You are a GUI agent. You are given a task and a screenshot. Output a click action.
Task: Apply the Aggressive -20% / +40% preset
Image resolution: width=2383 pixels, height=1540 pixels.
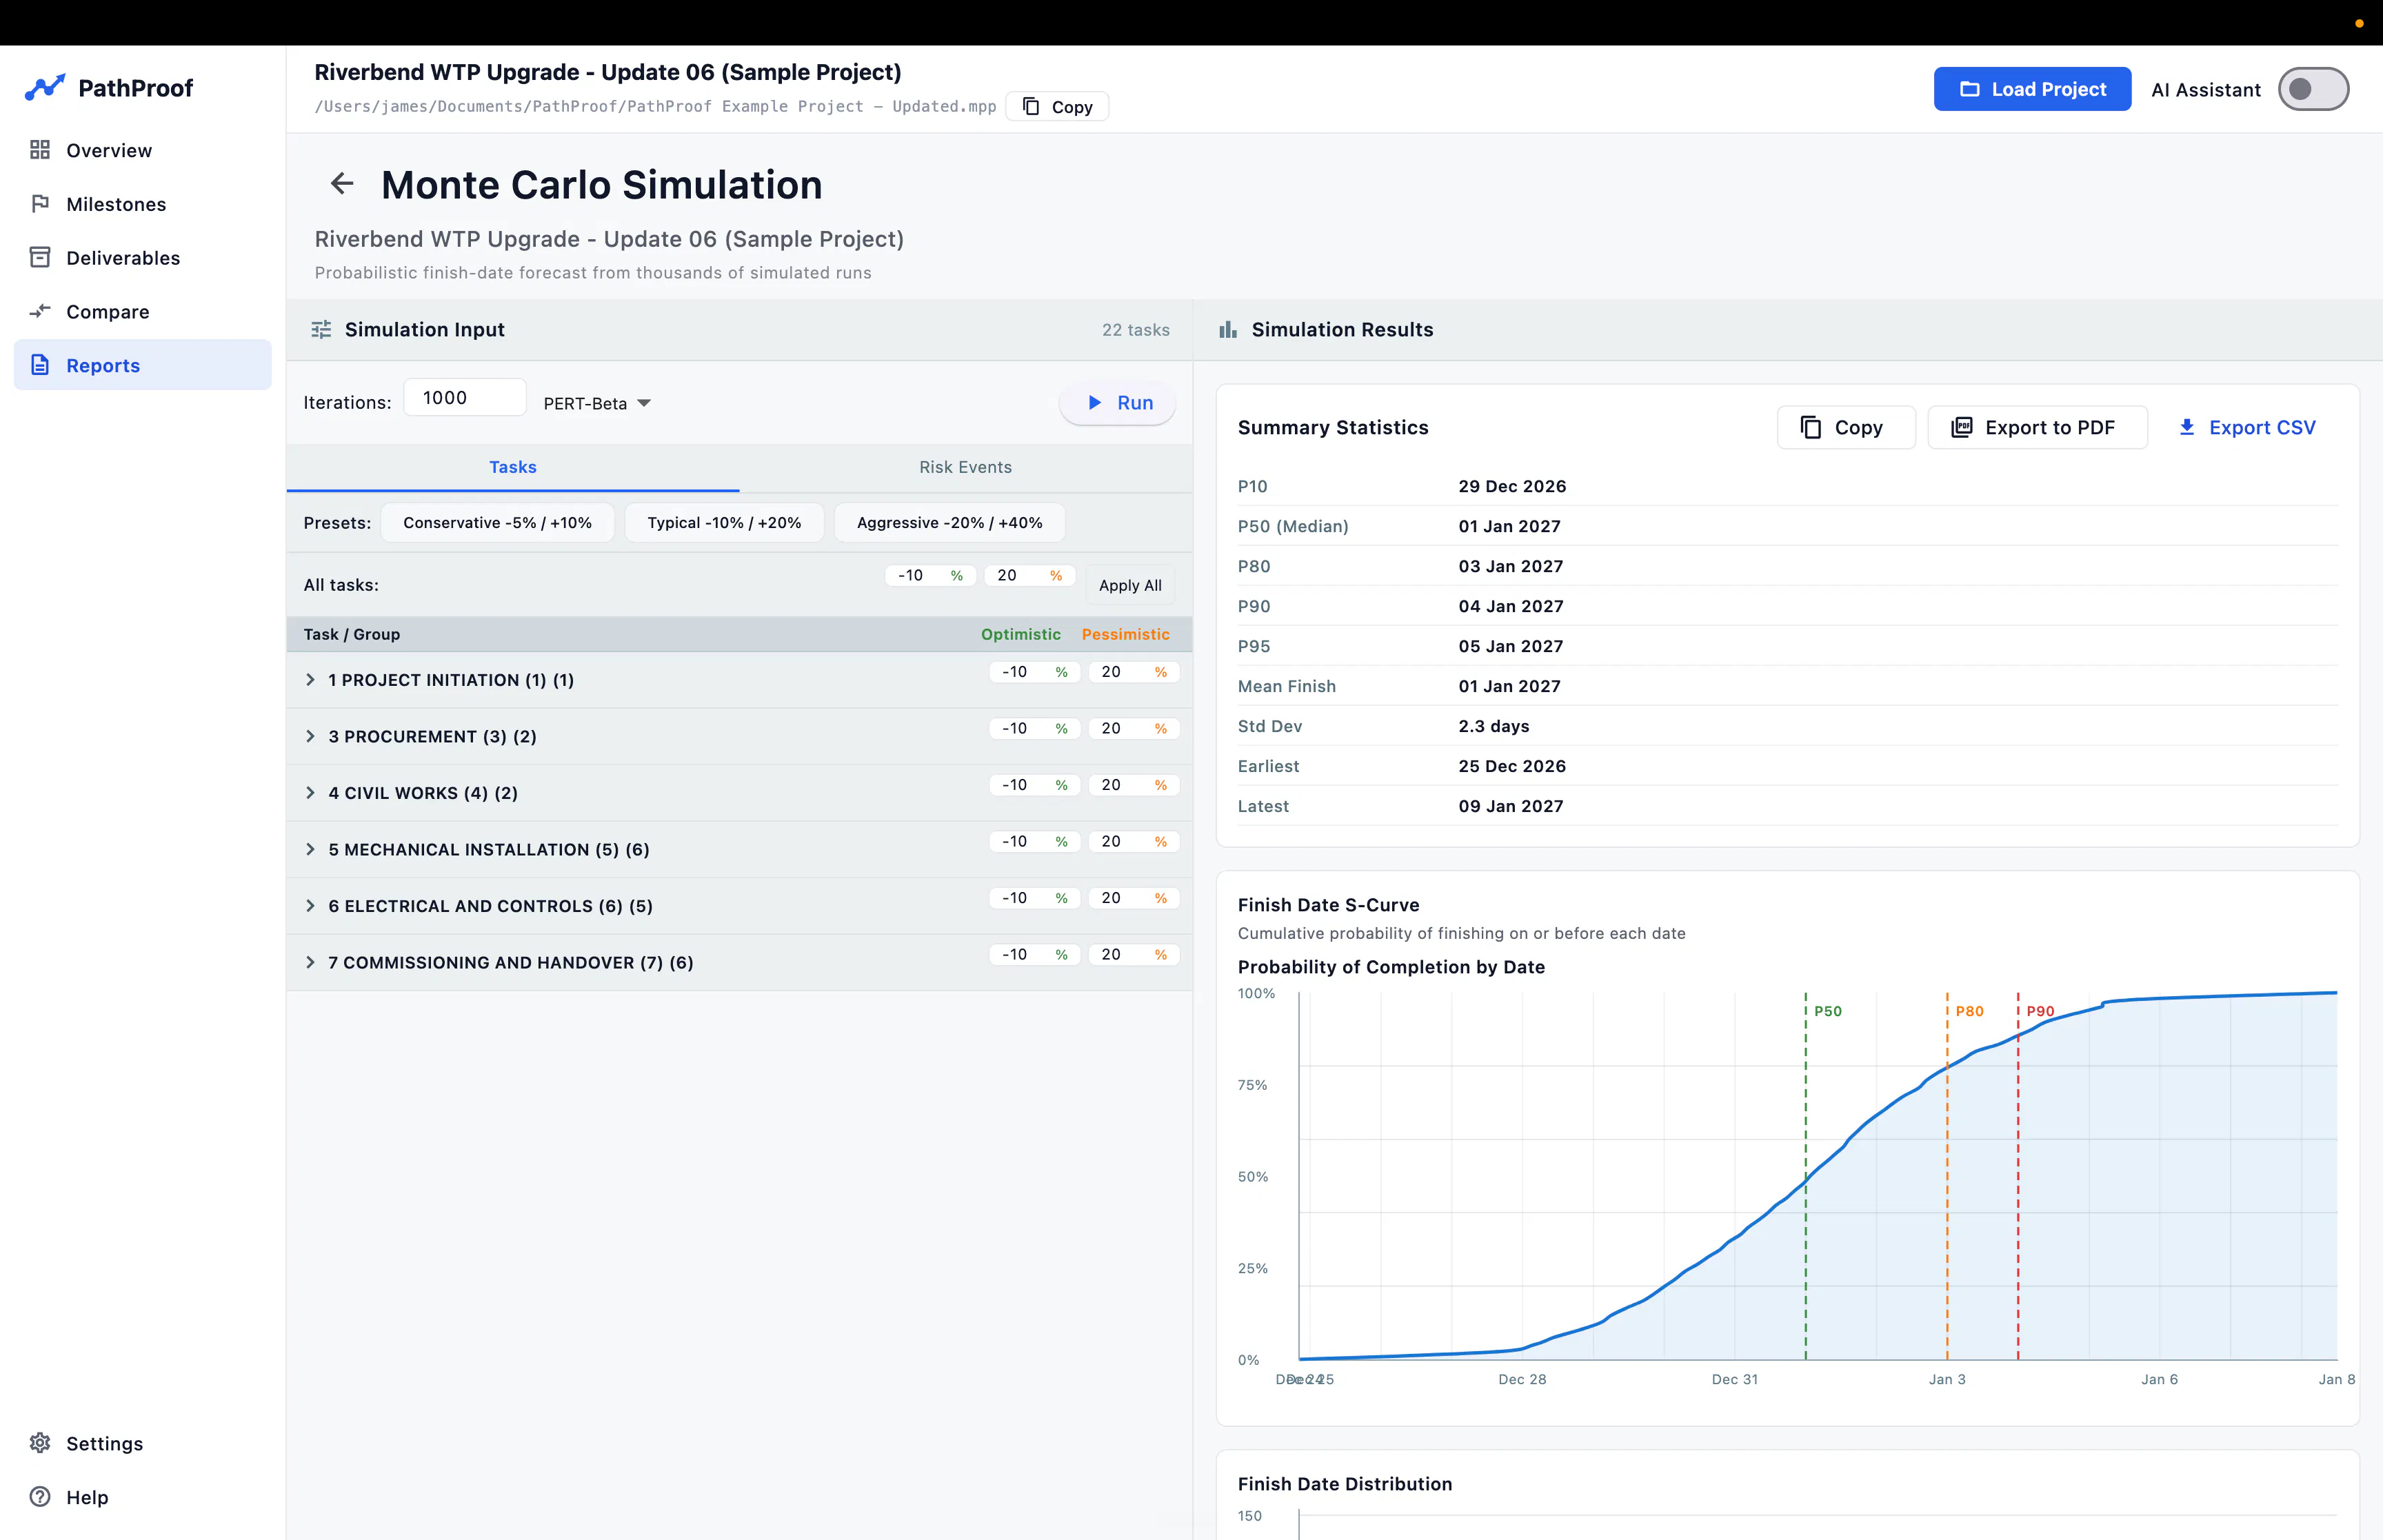click(949, 523)
